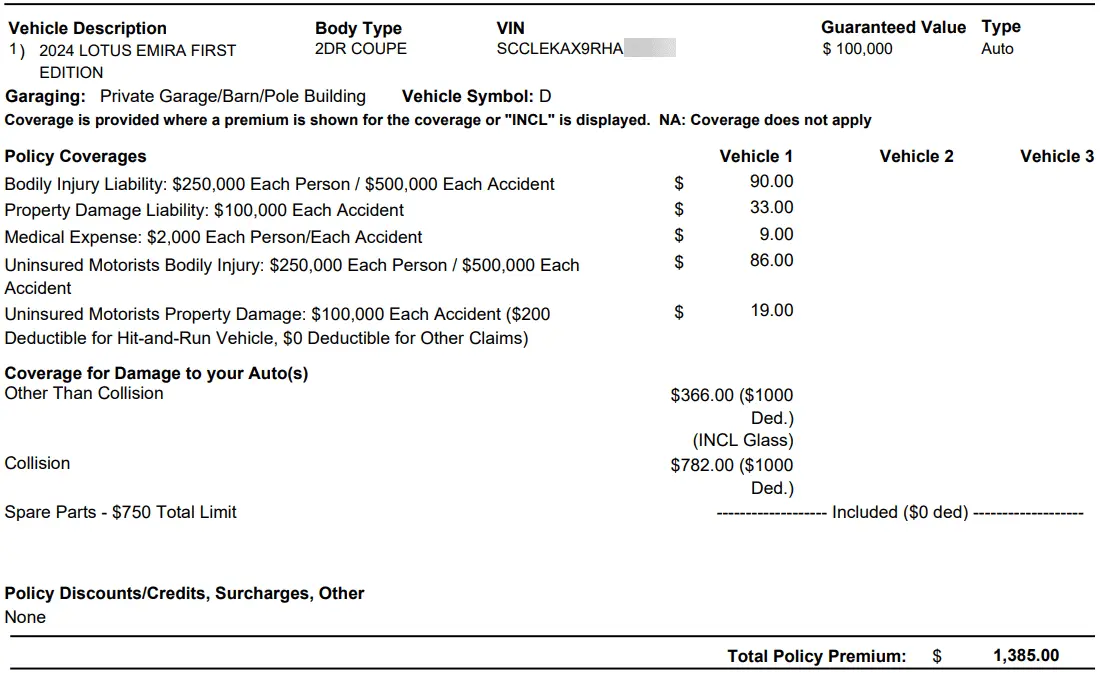1103x673 pixels.
Task: Click the 2DR COUPE body type
Action: pyautogui.click(x=360, y=49)
